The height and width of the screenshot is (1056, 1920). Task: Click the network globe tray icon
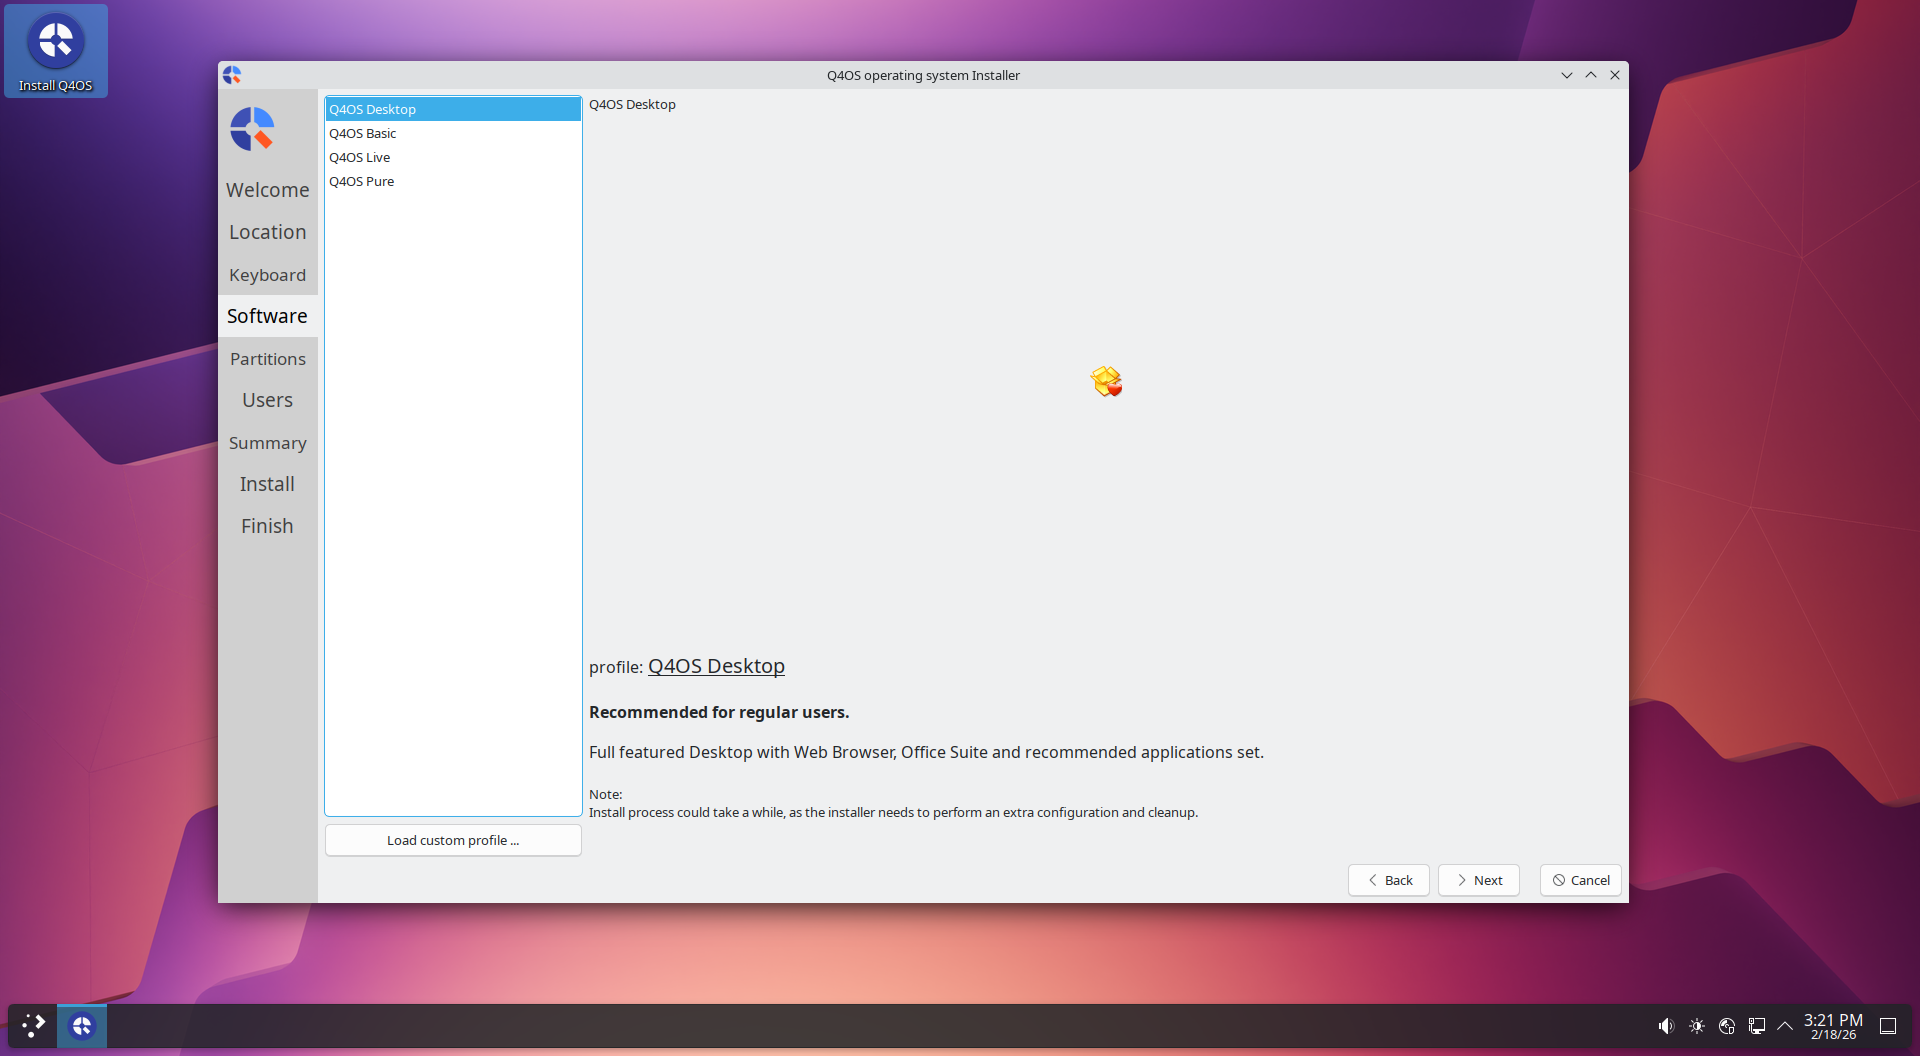tap(1726, 1026)
